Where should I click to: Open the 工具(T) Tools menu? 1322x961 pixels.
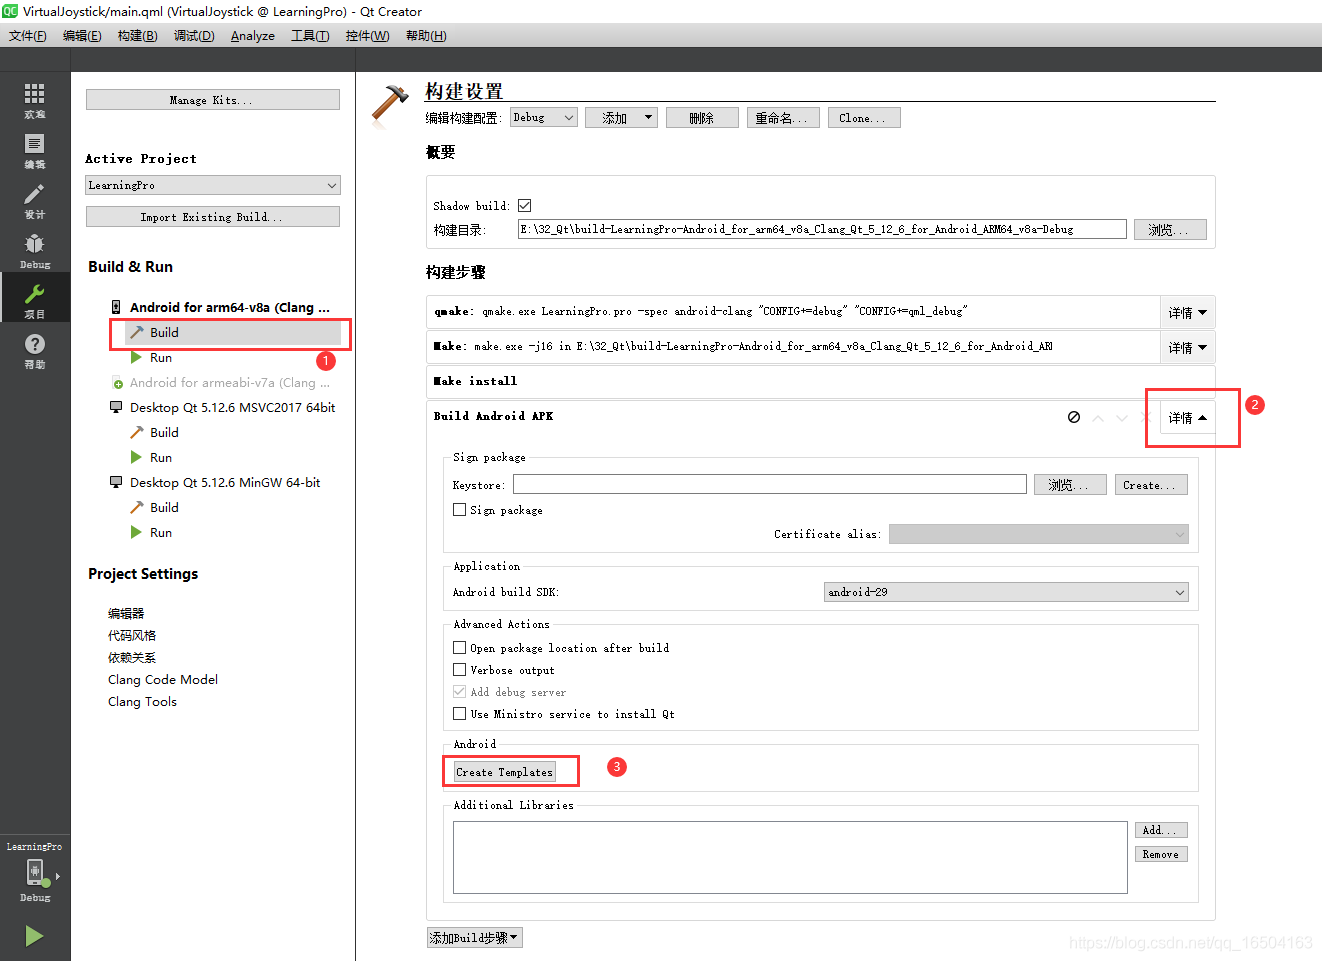pyautogui.click(x=310, y=35)
